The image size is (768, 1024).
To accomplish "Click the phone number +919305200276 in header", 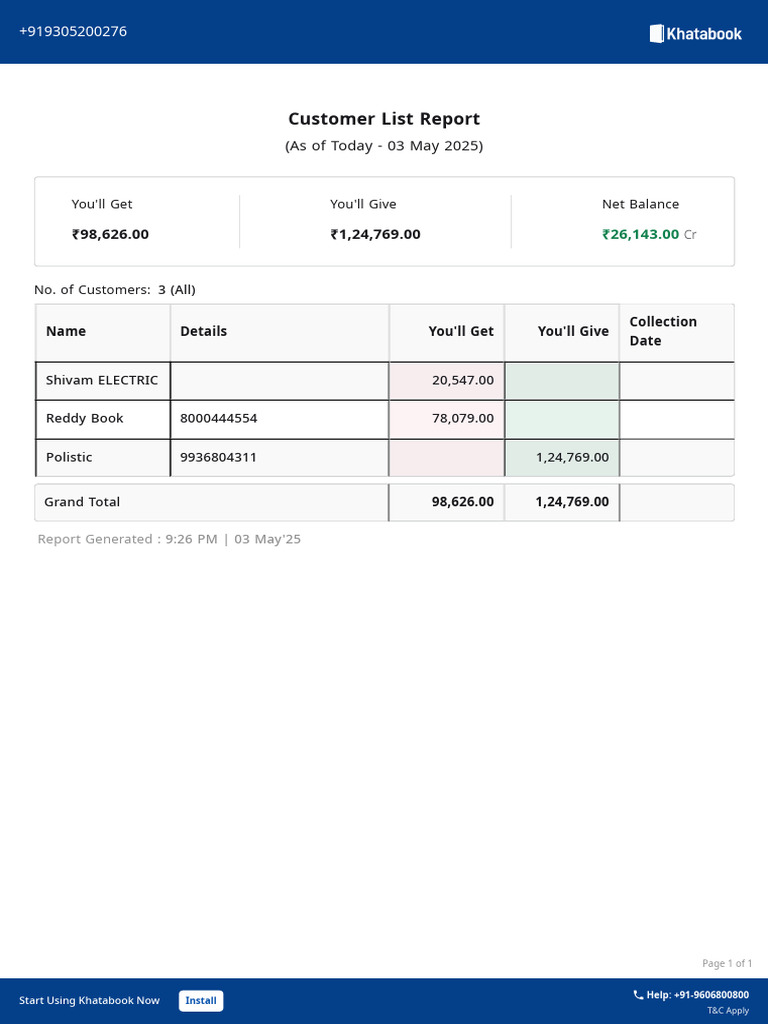I will (73, 31).
